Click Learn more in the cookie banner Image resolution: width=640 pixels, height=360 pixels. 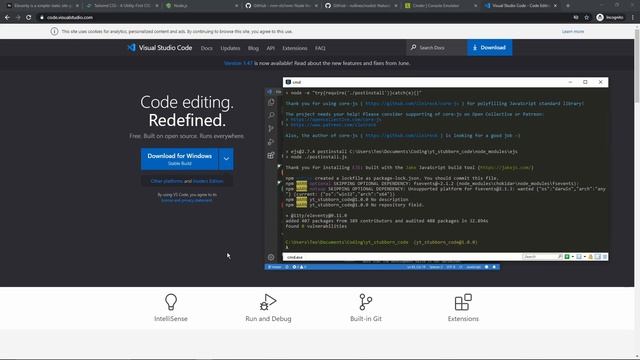pos(573,31)
